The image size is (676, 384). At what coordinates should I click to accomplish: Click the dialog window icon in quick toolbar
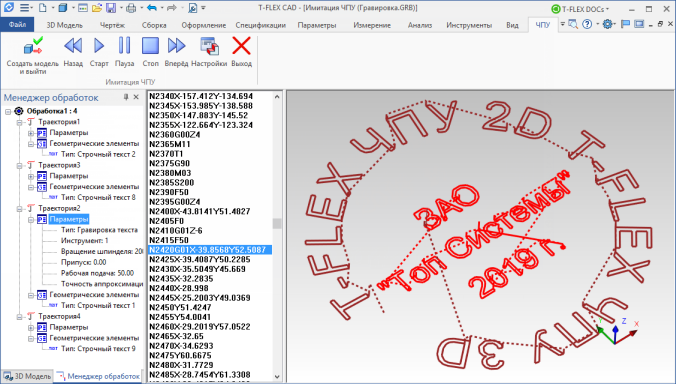click(x=83, y=8)
